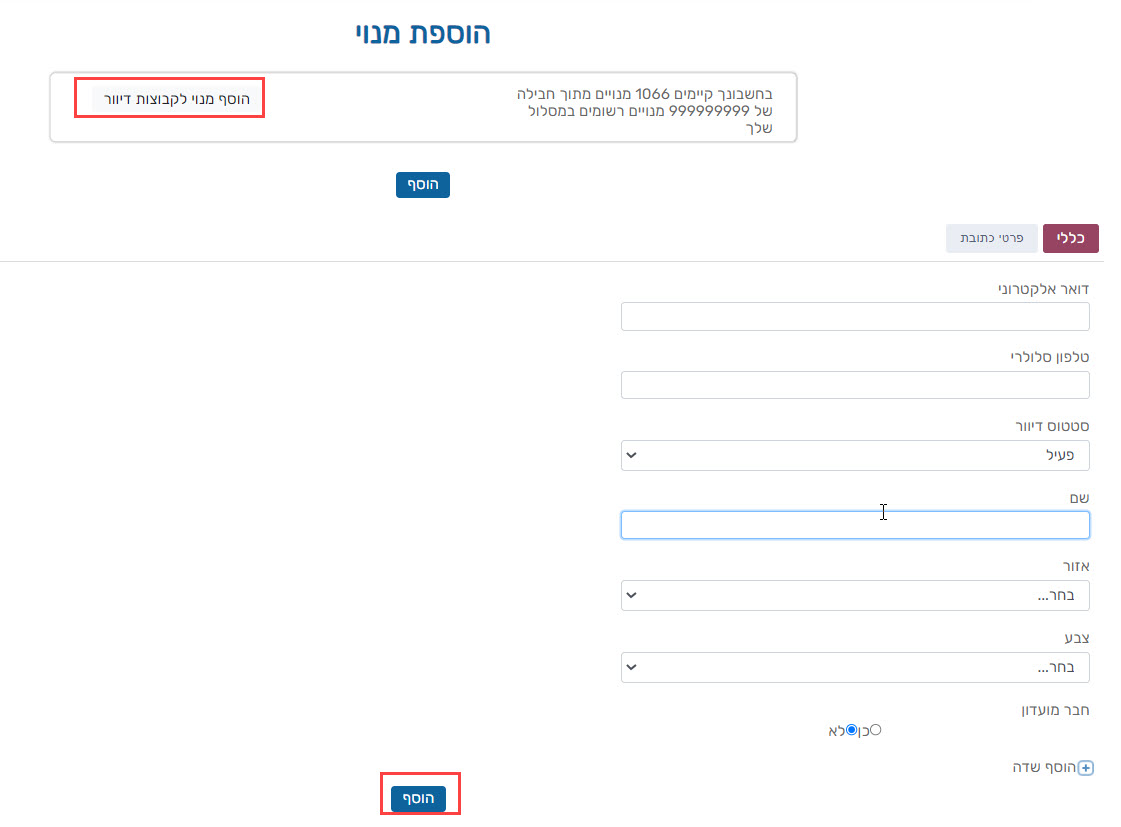The image size is (1121, 827).
Task: Click the upper הוסף button above the tabs
Action: tap(422, 185)
